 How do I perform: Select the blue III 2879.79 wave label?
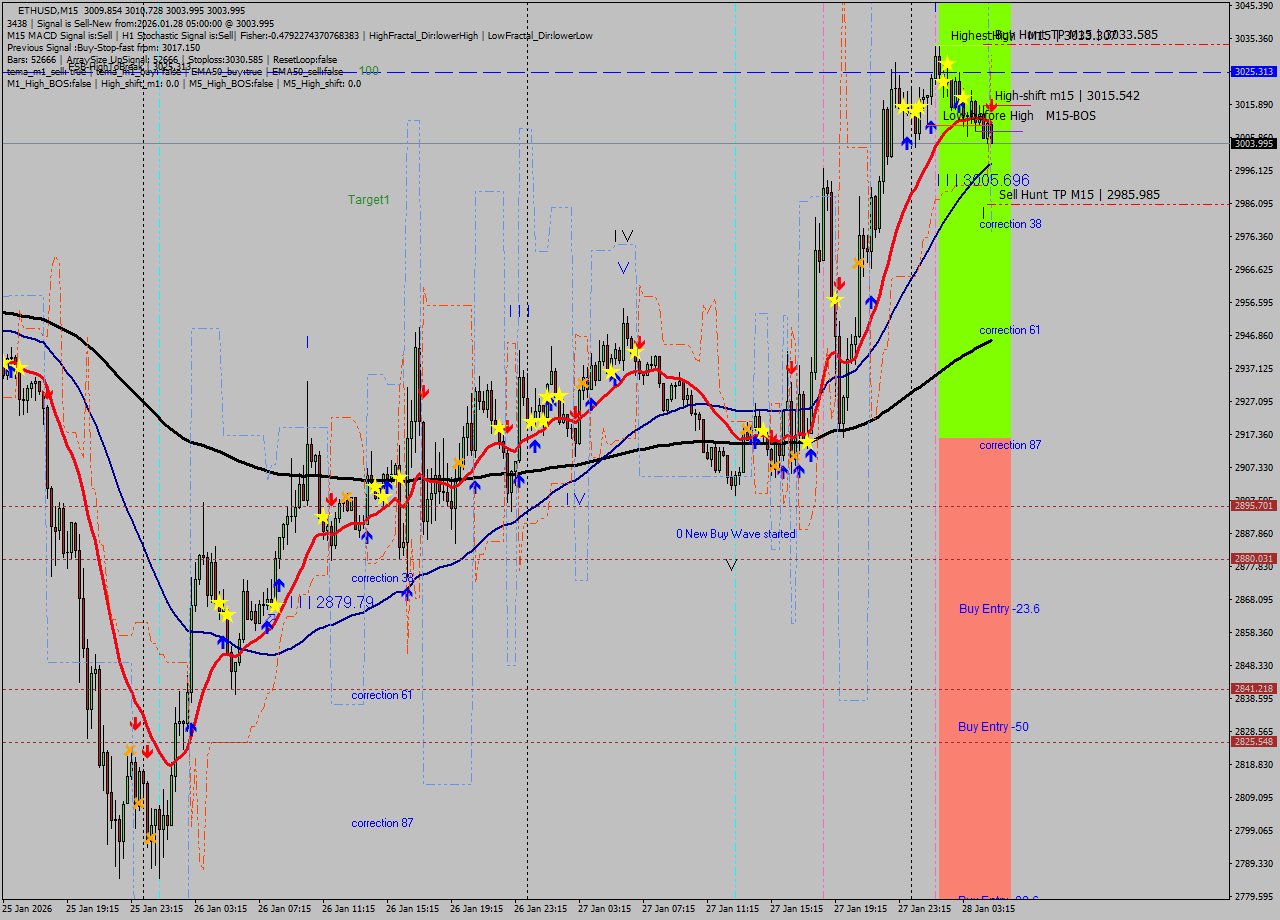coord(331,602)
